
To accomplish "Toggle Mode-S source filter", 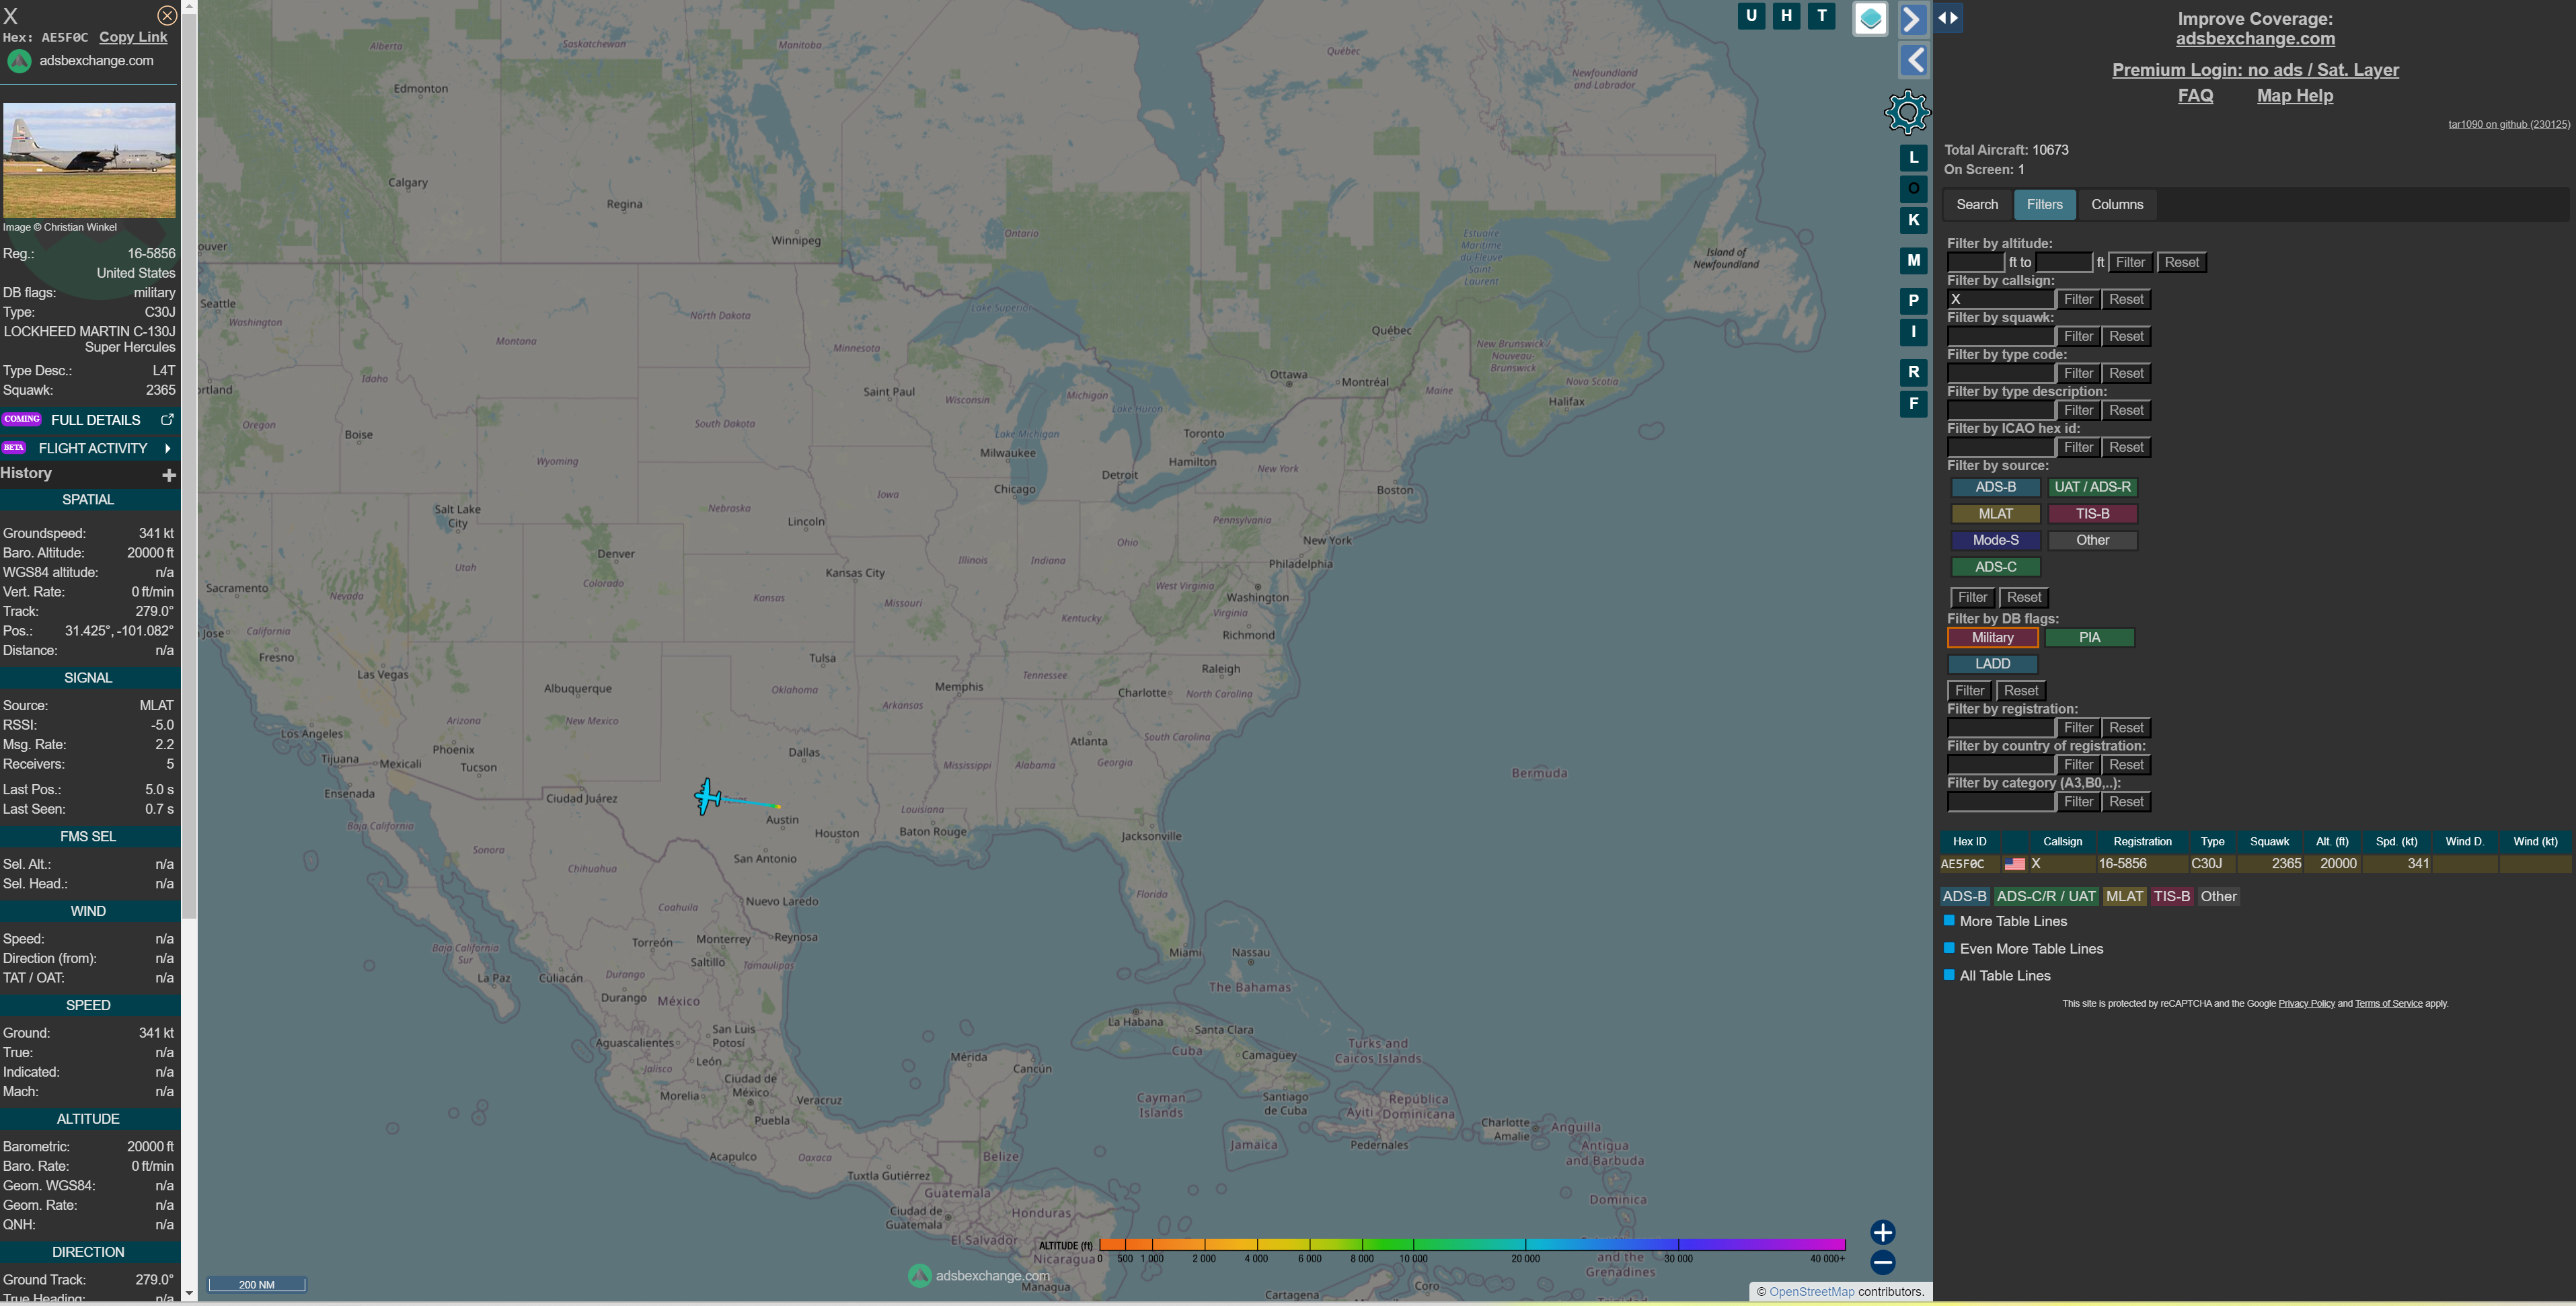I will pyautogui.click(x=1995, y=540).
